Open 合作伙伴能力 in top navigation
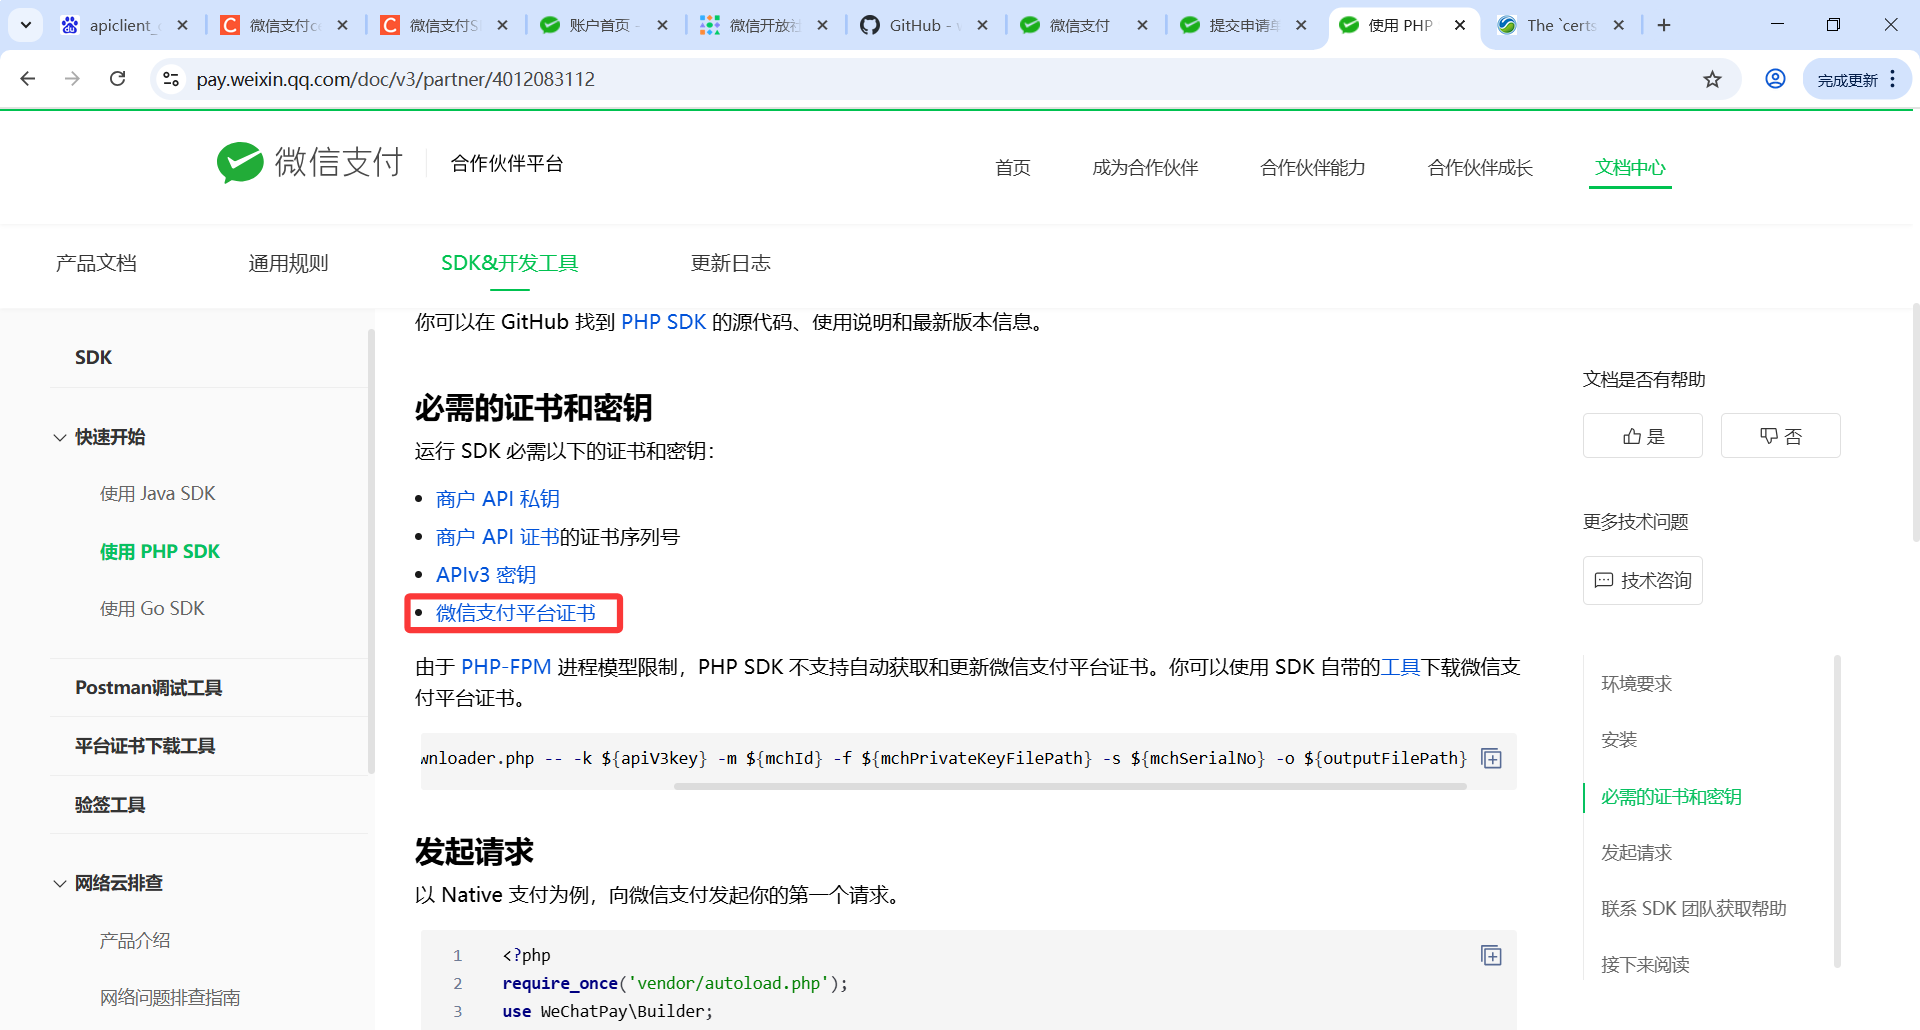 [x=1313, y=167]
